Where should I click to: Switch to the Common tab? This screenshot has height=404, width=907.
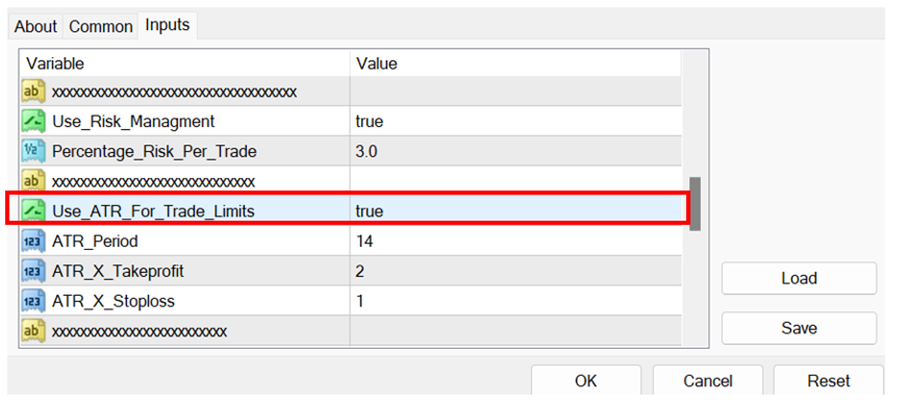point(100,27)
